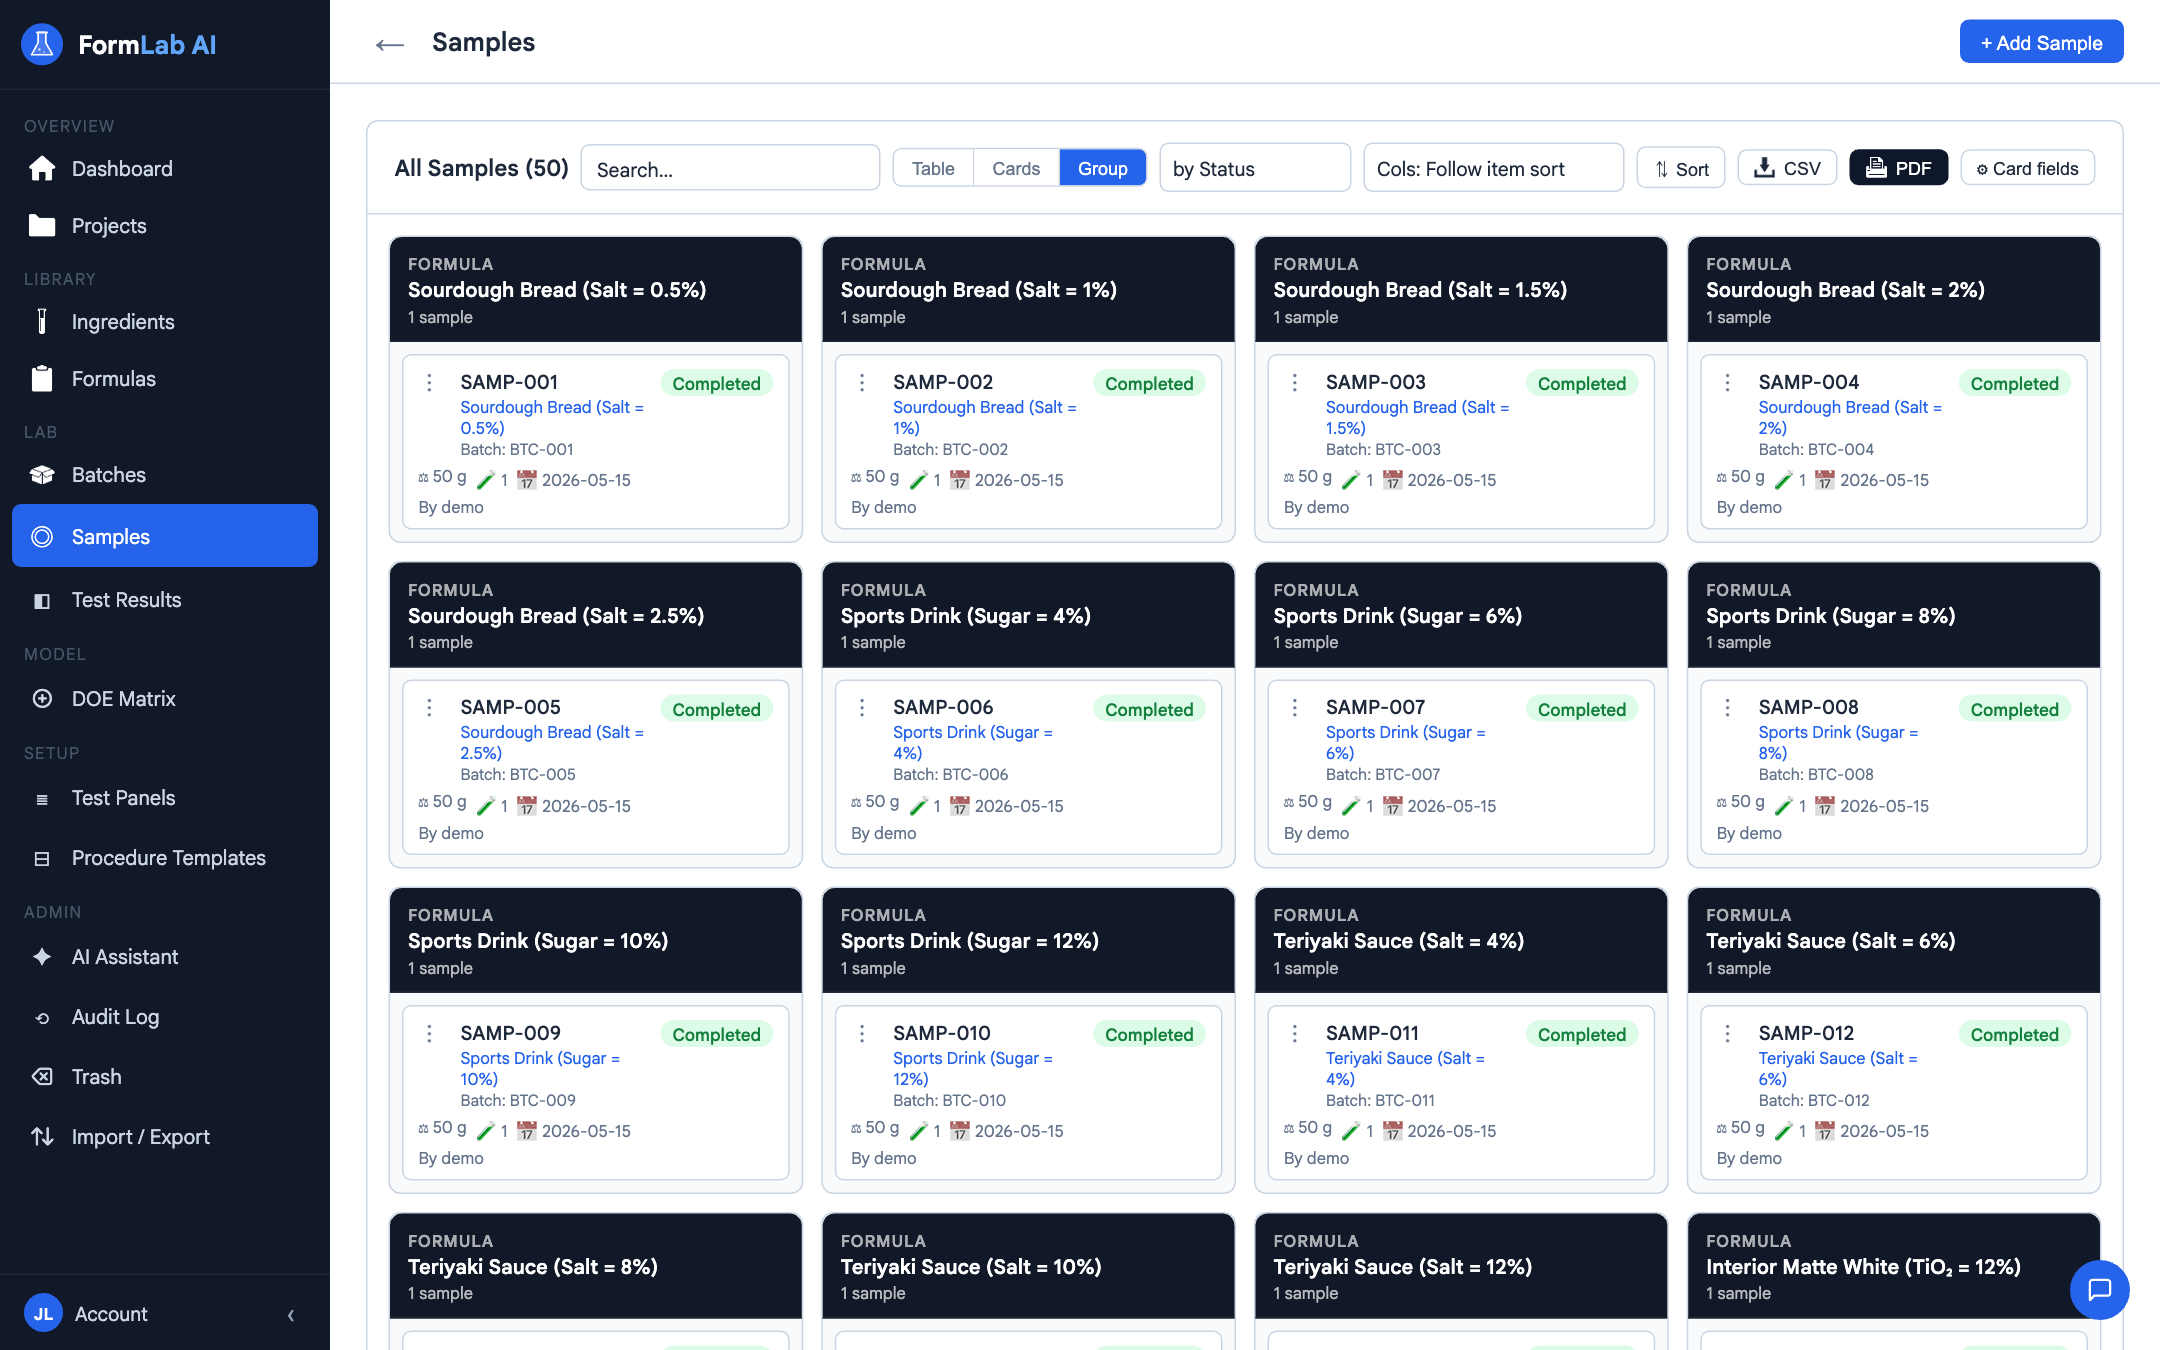Open the SAMP-006 kebab menu
Screen dimensions: 2160x1350
point(862,708)
